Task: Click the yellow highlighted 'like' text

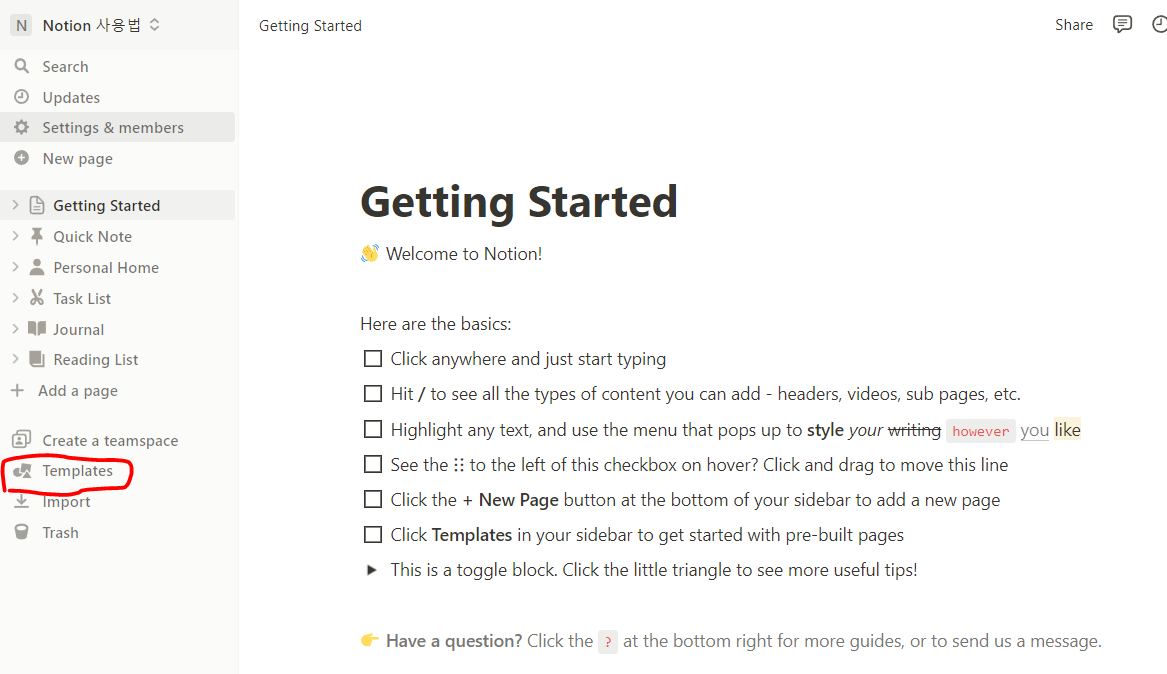Action: click(1067, 429)
